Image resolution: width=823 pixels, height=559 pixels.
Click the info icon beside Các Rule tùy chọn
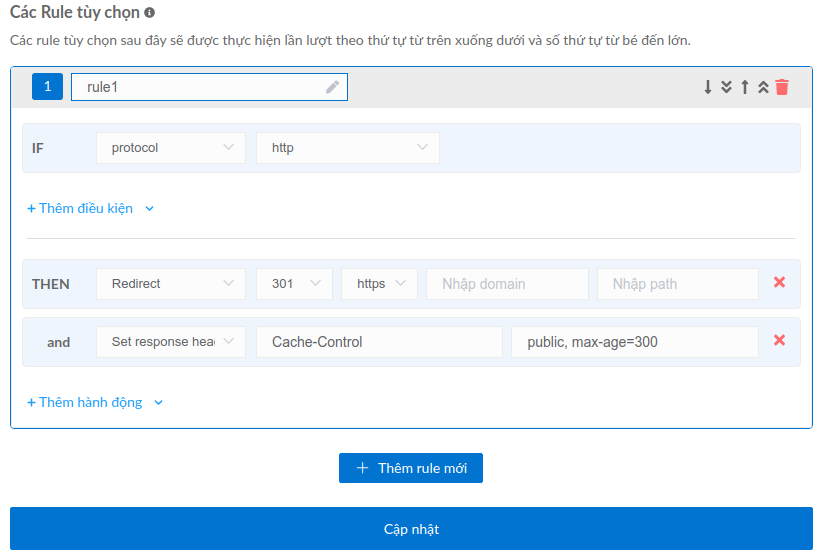150,13
